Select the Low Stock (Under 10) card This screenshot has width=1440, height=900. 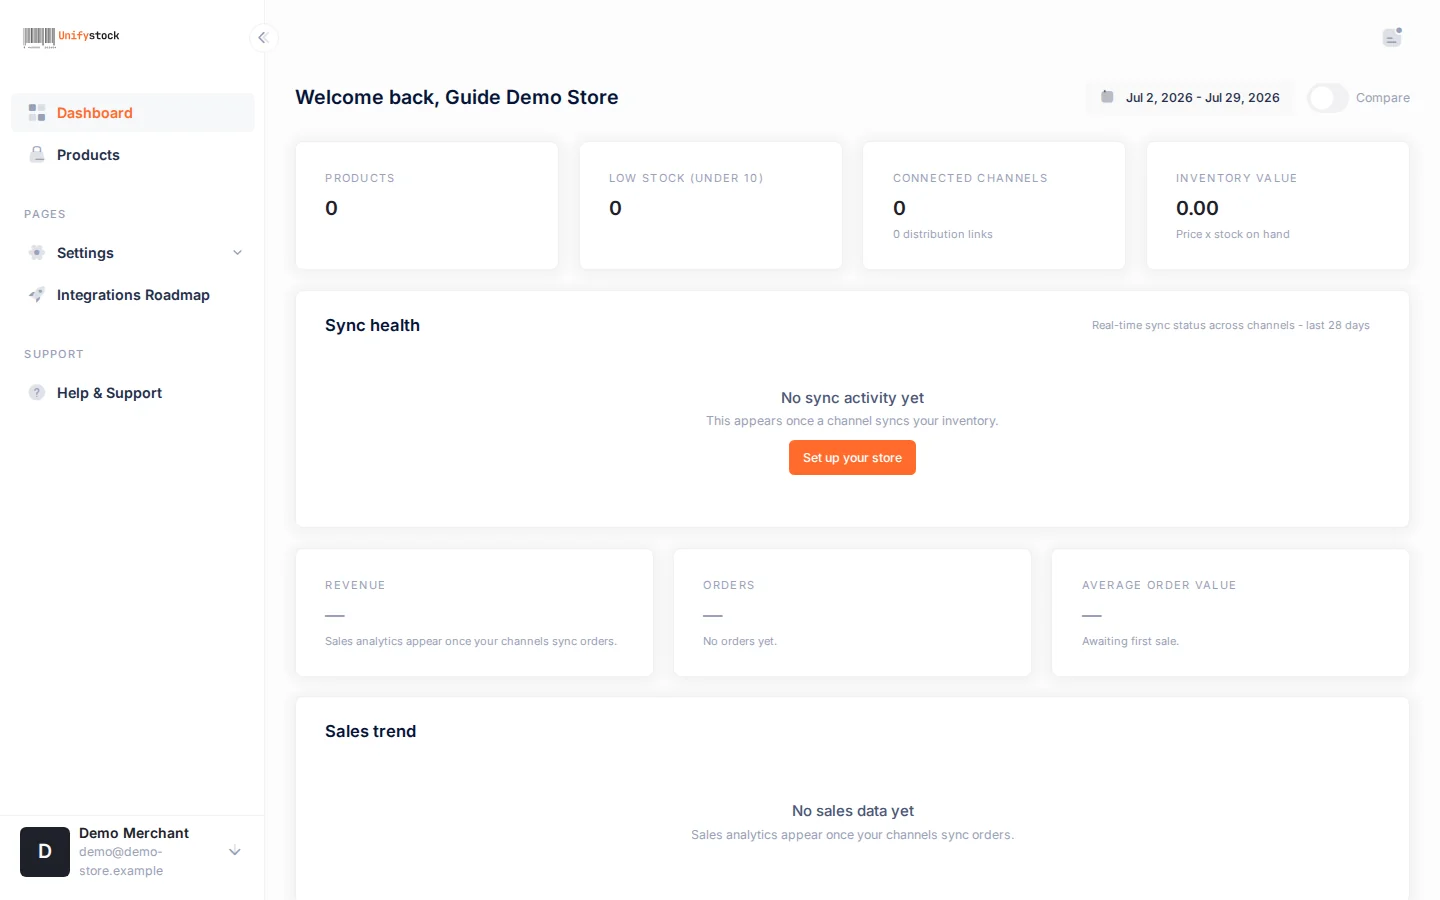[x=711, y=206]
